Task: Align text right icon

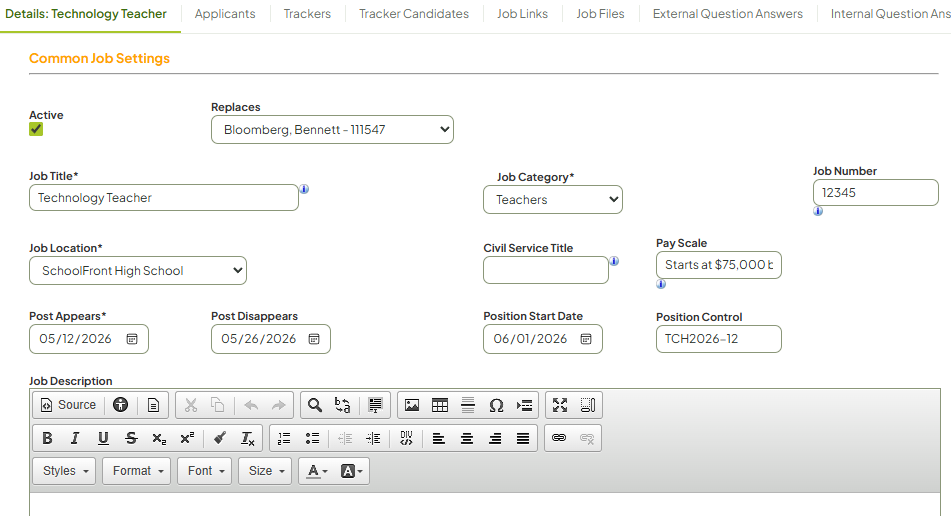Action: pos(495,438)
